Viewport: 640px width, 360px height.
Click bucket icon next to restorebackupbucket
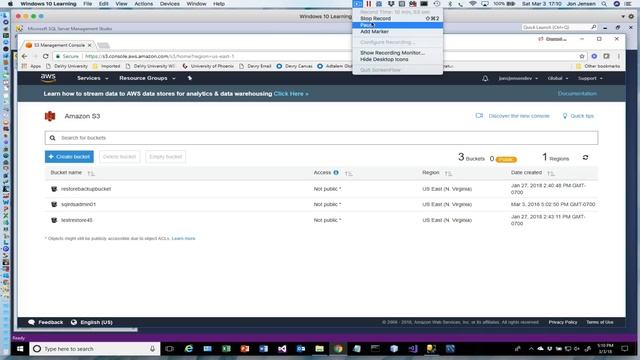(54, 189)
